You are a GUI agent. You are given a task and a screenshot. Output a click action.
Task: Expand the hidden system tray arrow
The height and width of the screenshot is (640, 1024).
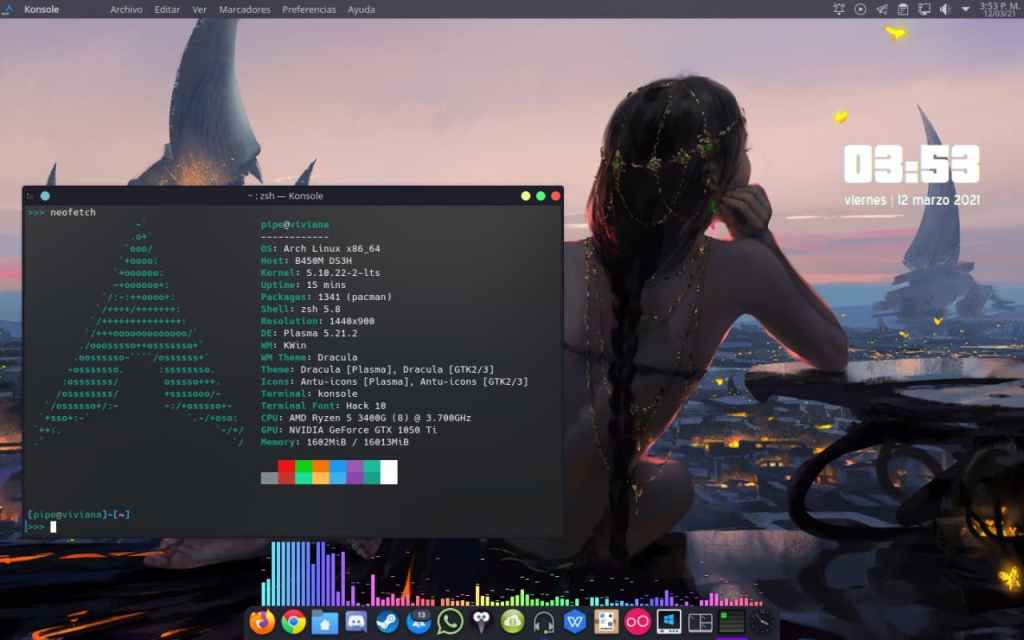(x=965, y=9)
